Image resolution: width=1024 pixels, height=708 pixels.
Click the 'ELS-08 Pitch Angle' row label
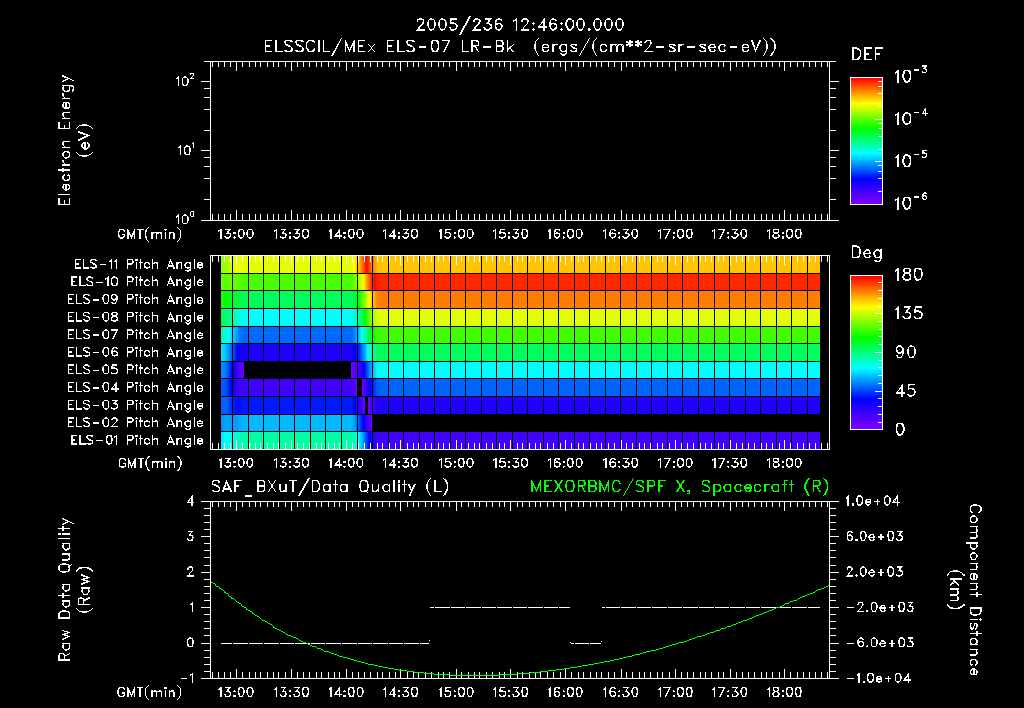[136, 317]
